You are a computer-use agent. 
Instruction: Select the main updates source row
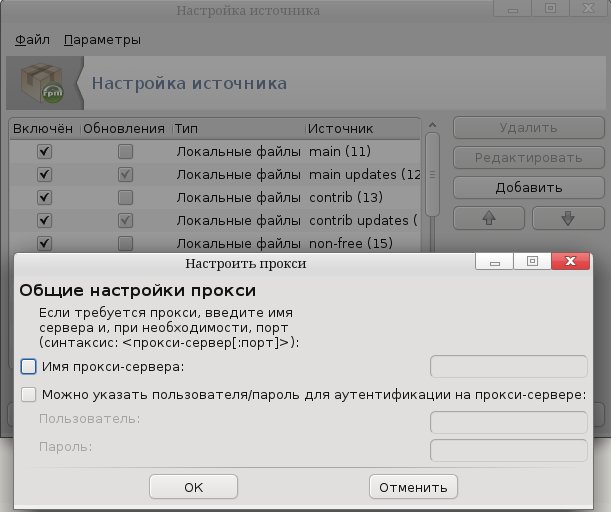(215, 175)
